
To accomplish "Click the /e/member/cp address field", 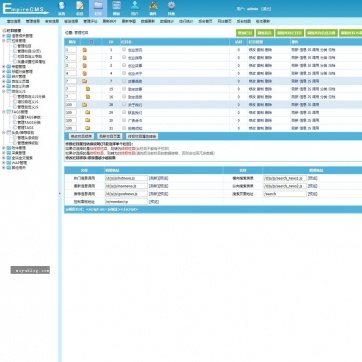I will click(x=126, y=202).
